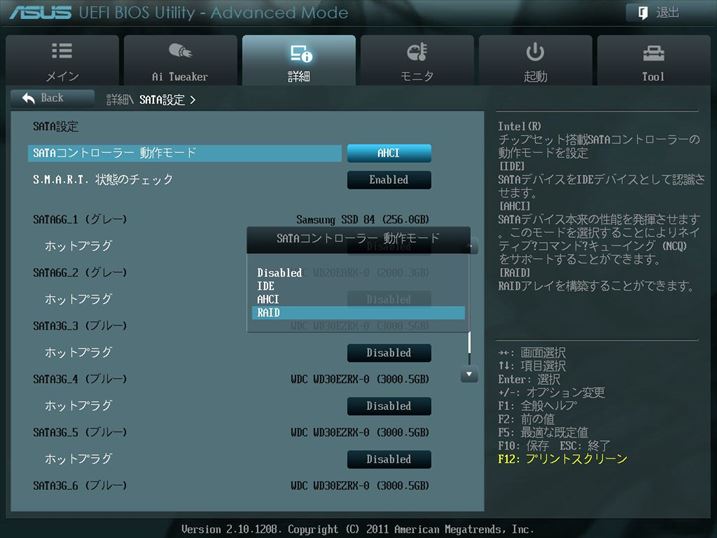
Task: Click the settings list scrollbar thumb
Action: click(x=470, y=342)
